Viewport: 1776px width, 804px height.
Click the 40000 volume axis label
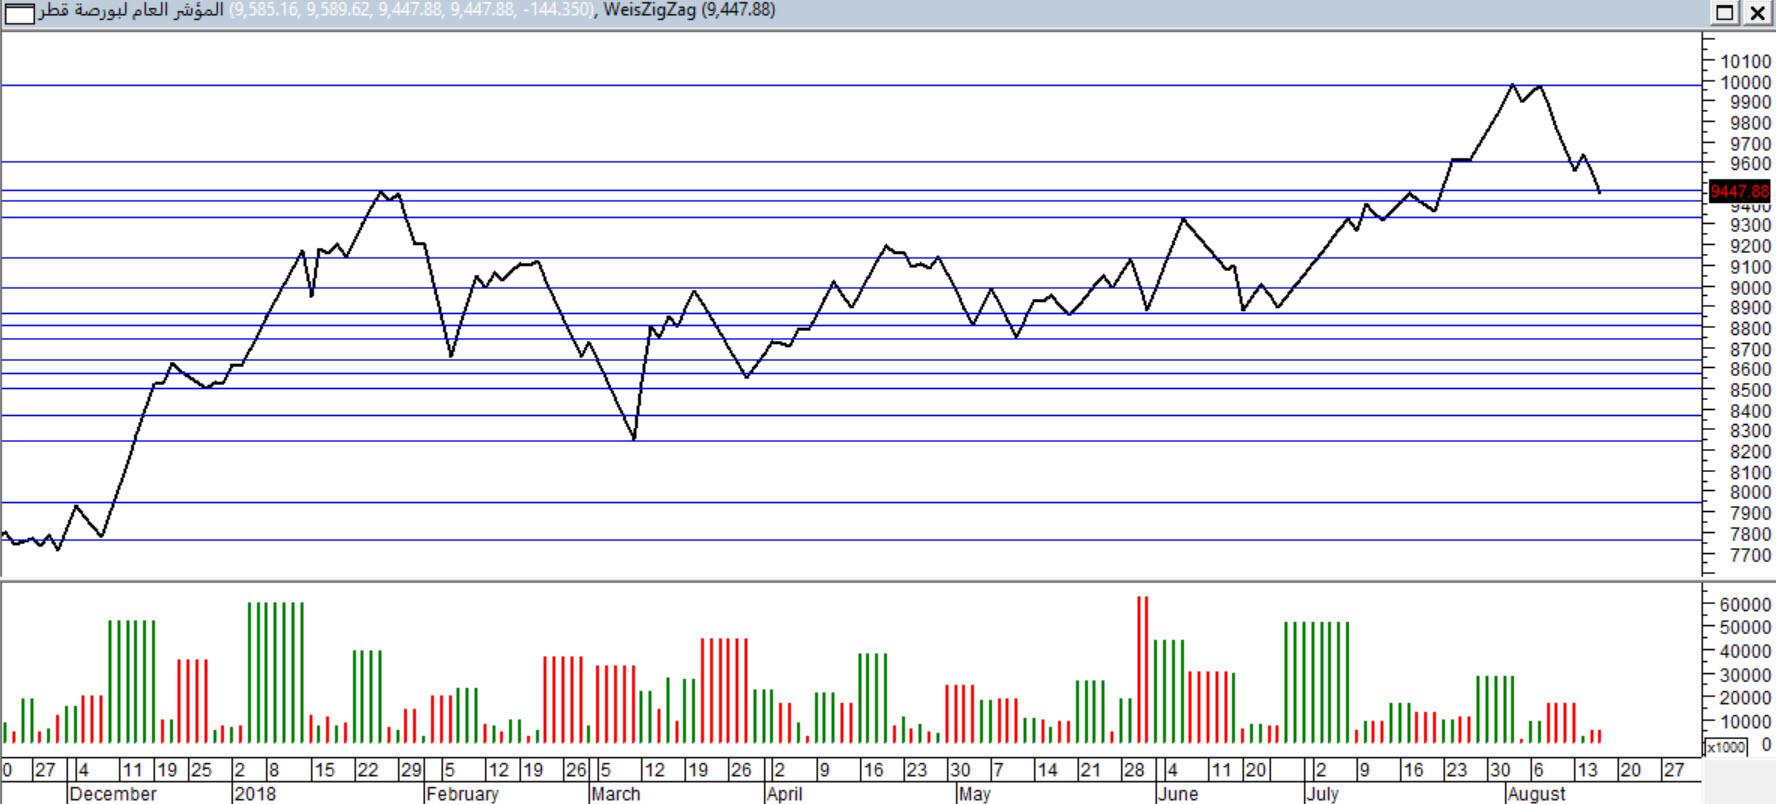point(1745,651)
